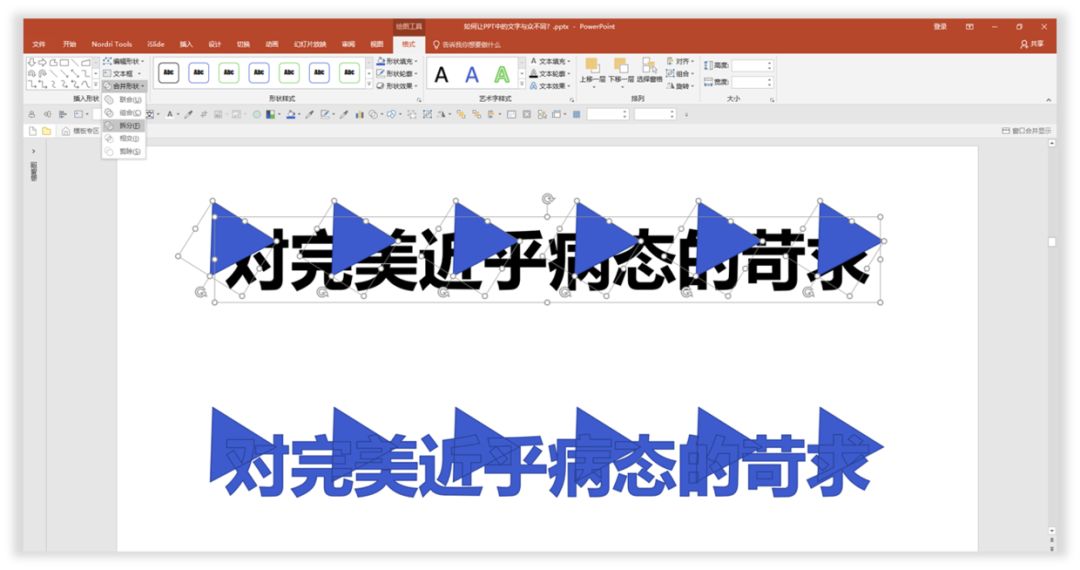Open the 文件 file tab
This screenshot has width=1080, height=570.
tap(39, 44)
